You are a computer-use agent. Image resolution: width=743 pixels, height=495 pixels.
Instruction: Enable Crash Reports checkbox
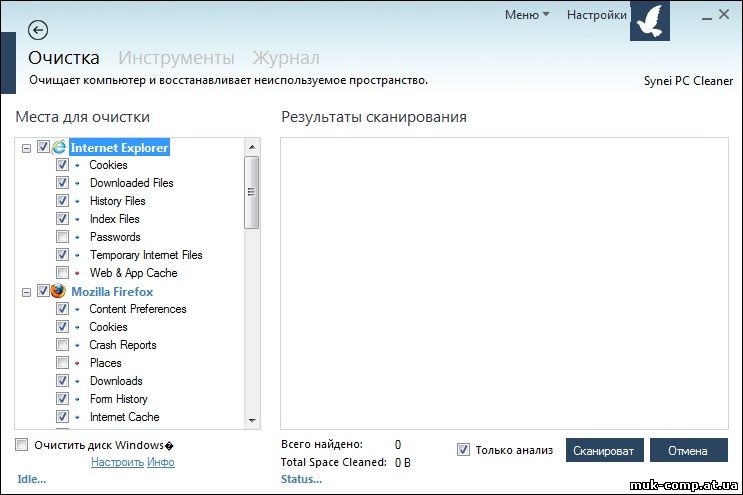[x=62, y=344]
